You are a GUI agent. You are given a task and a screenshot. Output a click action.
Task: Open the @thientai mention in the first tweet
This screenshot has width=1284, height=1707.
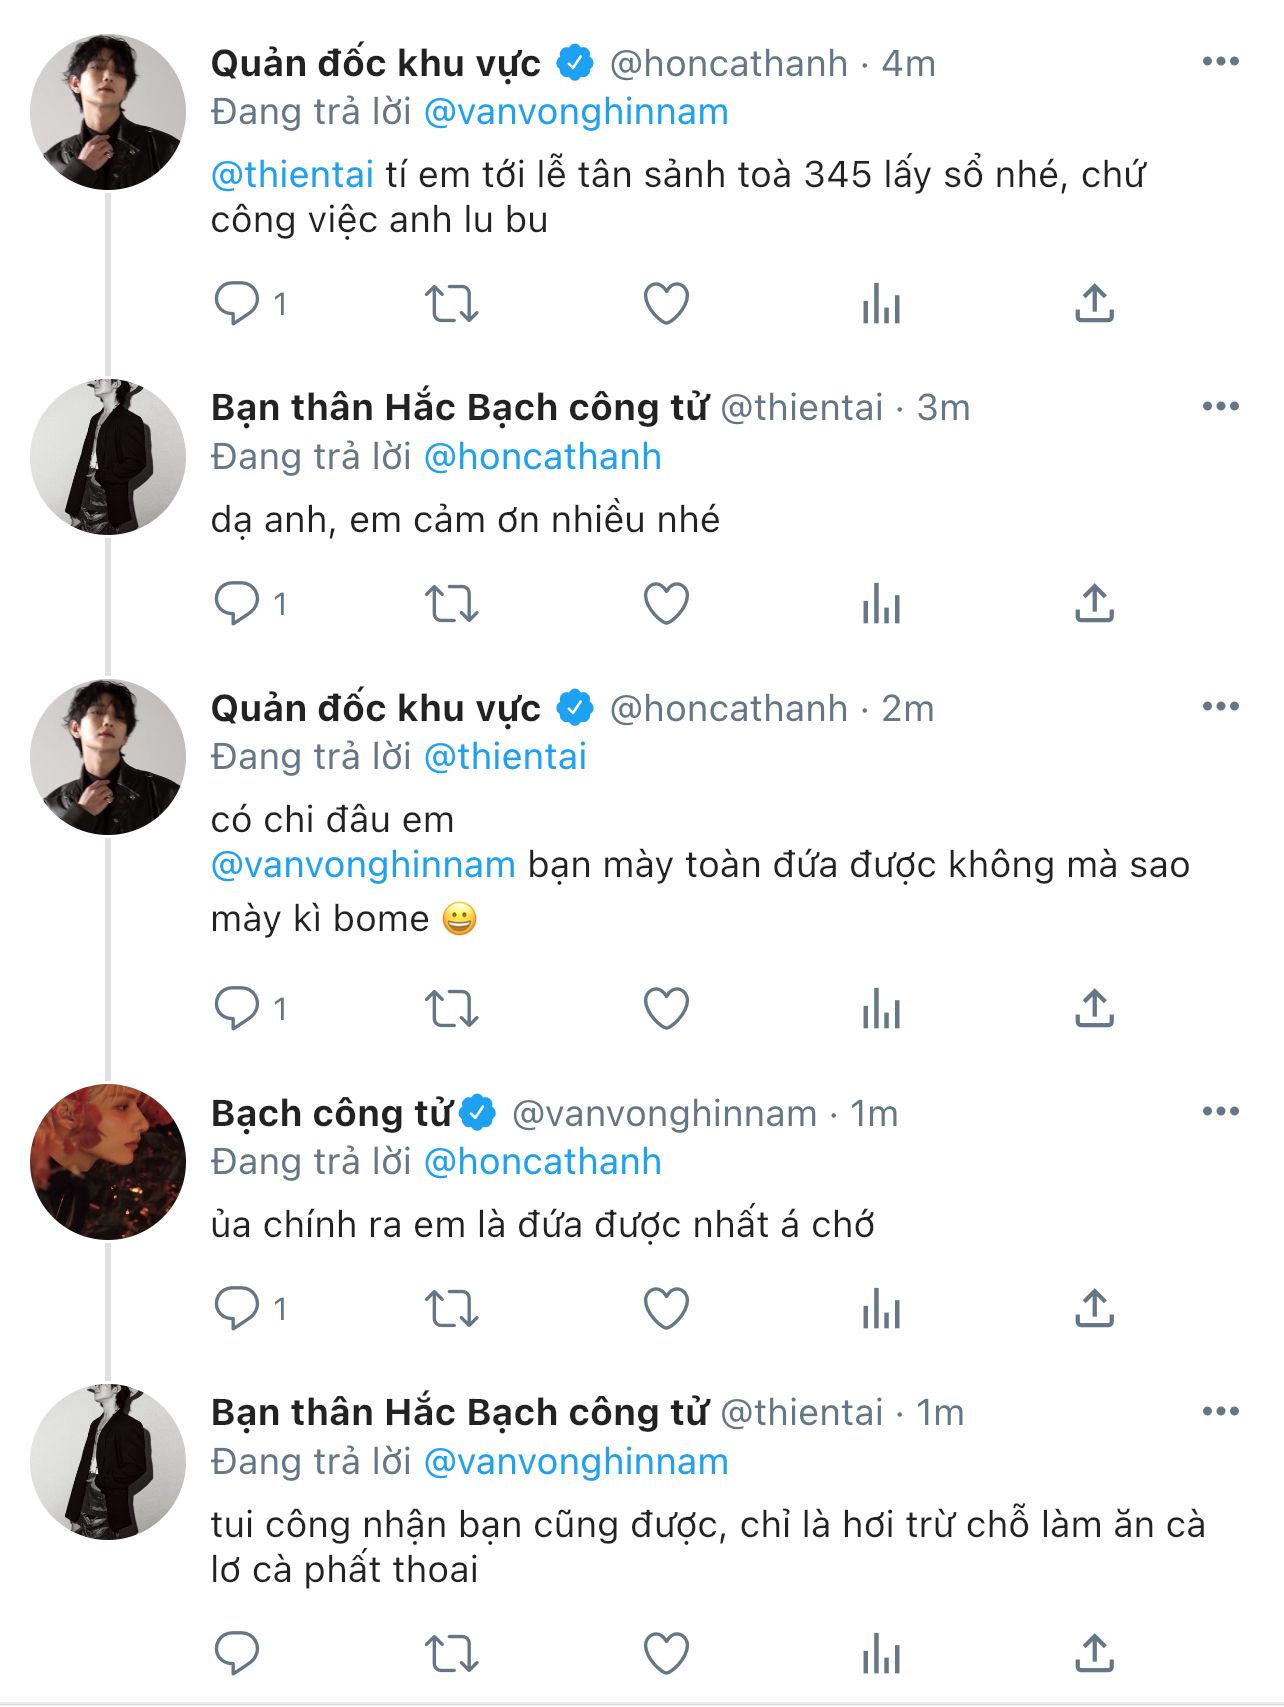(x=292, y=175)
